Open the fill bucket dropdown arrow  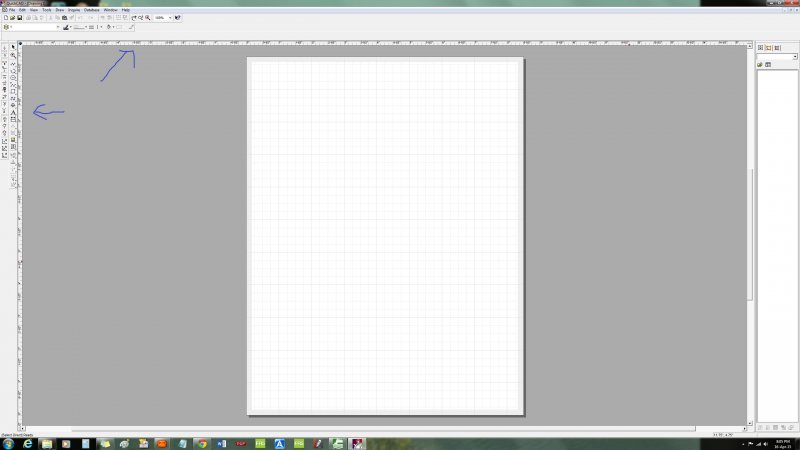pos(114,27)
